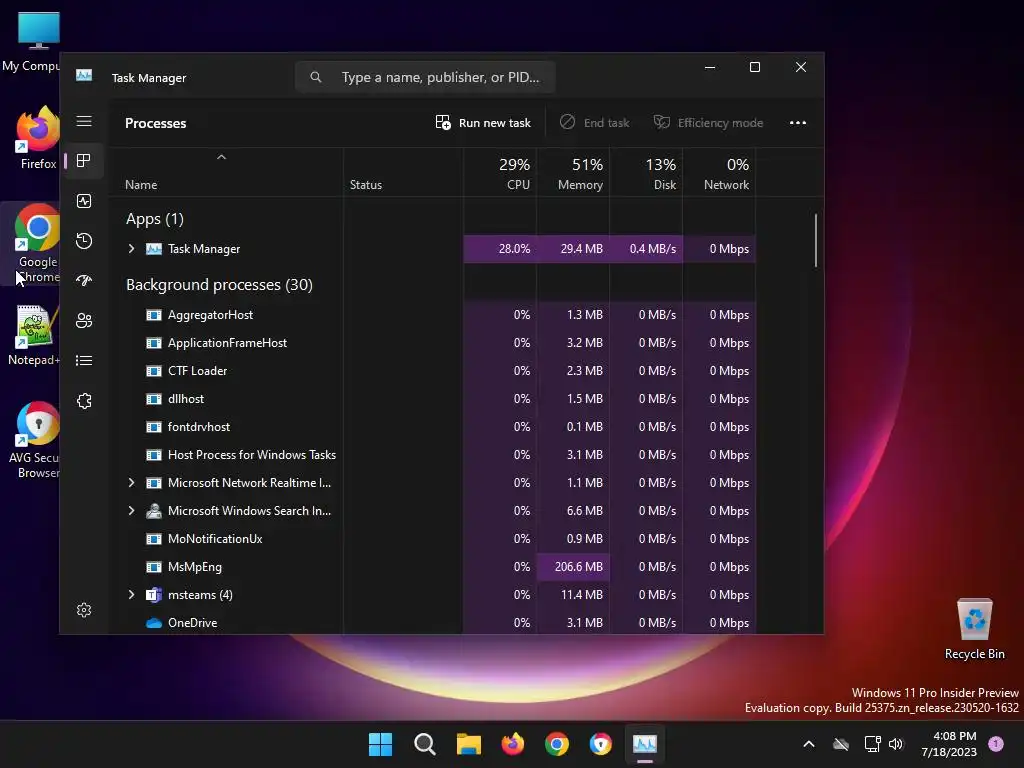Open taskbar Search icon

point(424,744)
